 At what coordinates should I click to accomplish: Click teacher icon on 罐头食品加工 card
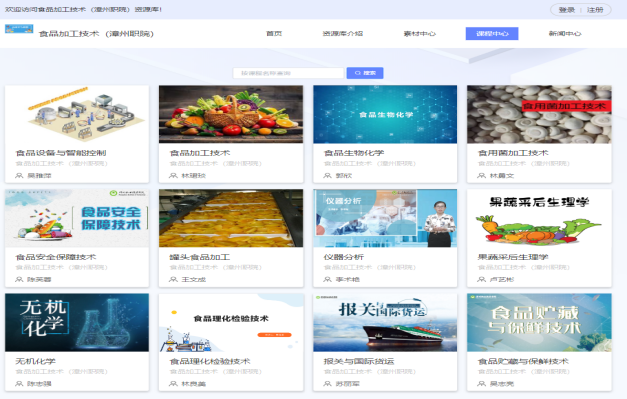[173, 279]
